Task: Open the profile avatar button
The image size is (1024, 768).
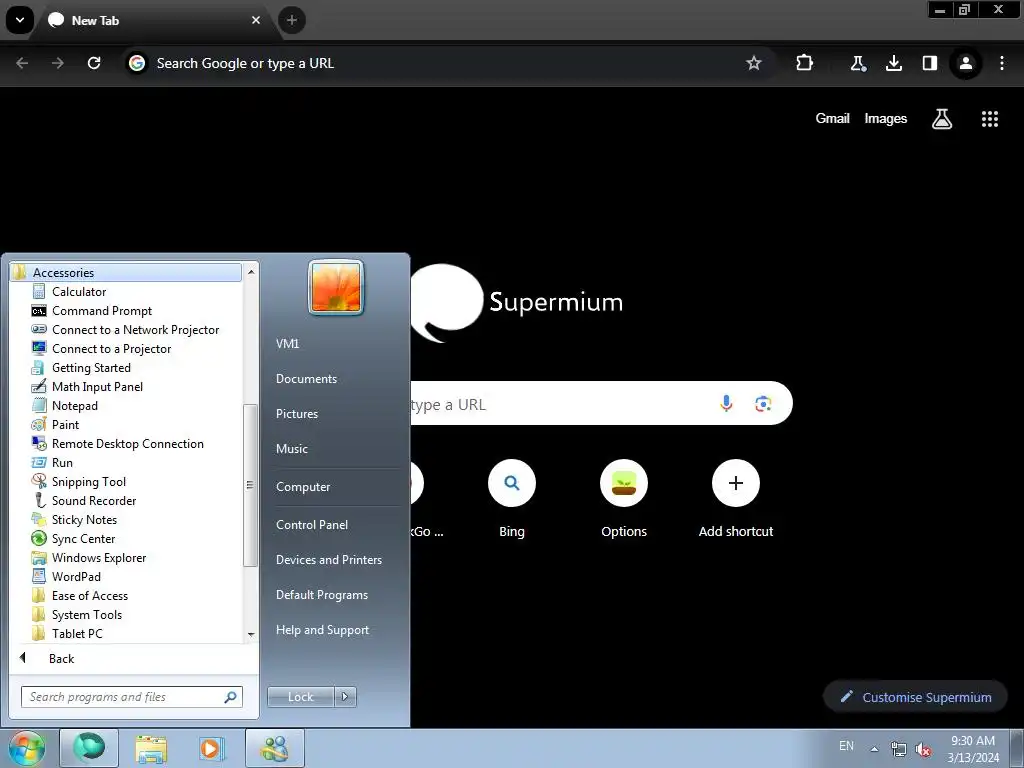Action: point(966,63)
